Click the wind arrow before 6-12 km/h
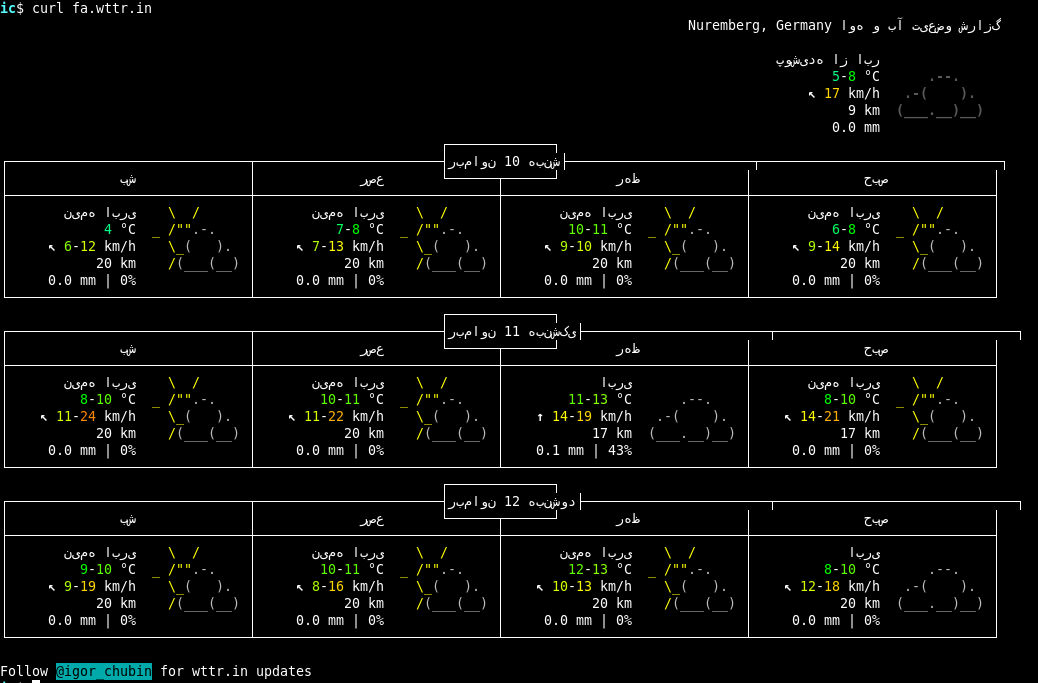The width and height of the screenshot is (1038, 683). pos(52,248)
